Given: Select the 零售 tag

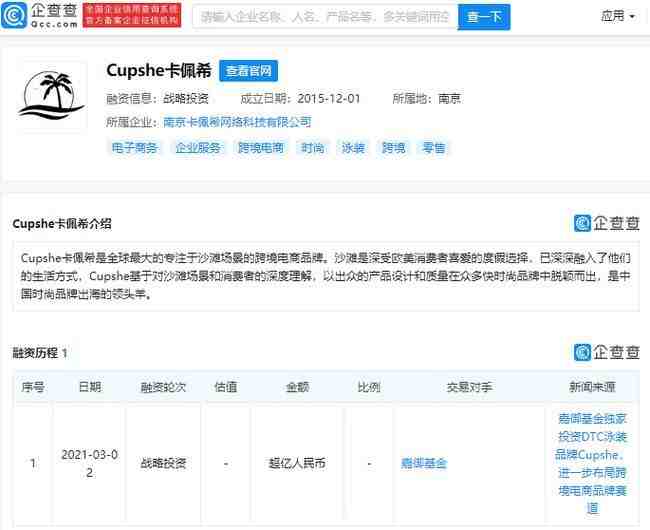Looking at the screenshot, I should point(434,148).
